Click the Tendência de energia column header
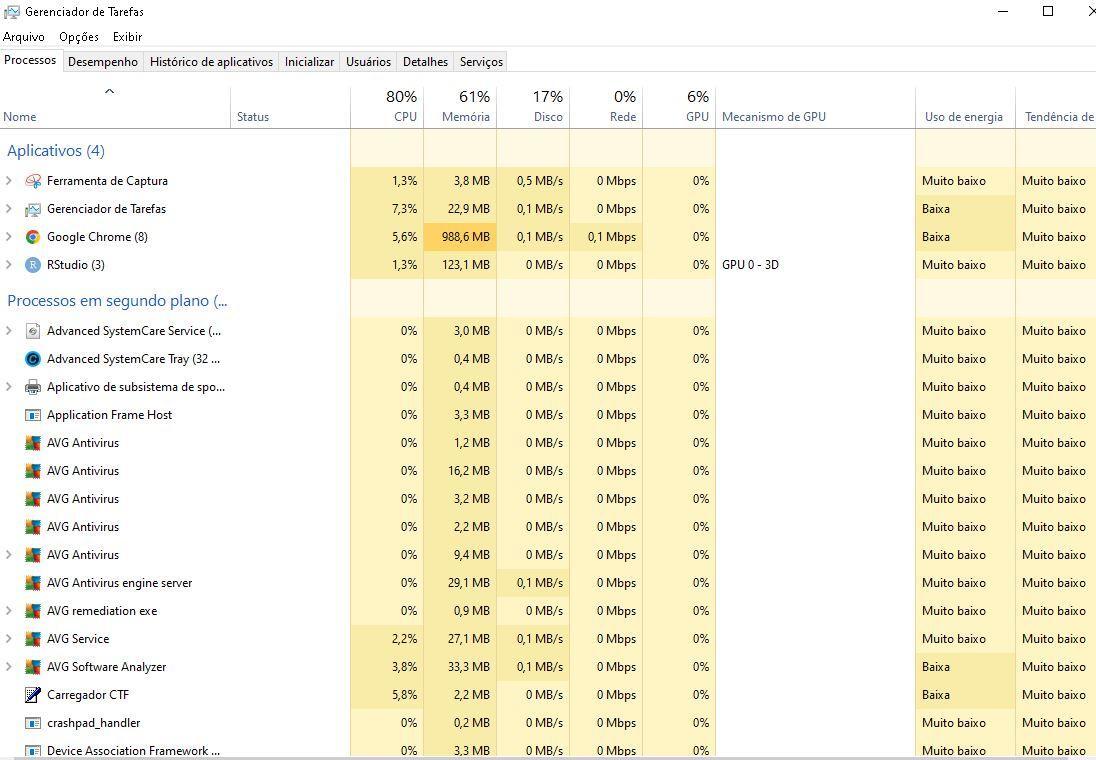The width and height of the screenshot is (1096, 760). (x=1055, y=107)
